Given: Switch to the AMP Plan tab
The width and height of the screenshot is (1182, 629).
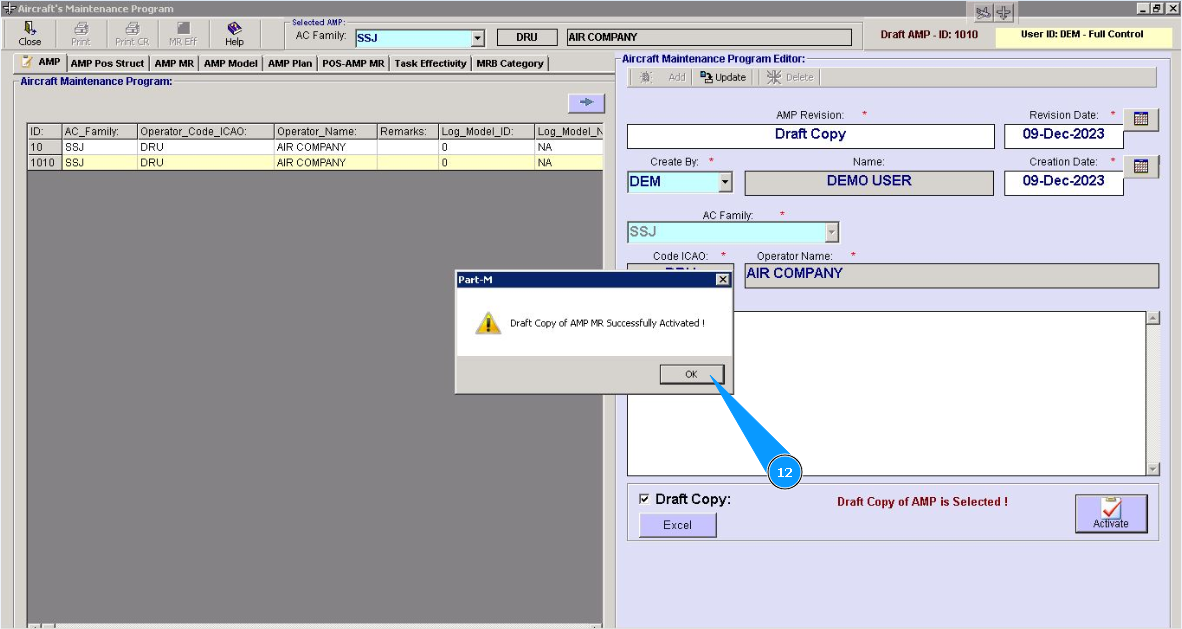Looking at the screenshot, I should point(289,63).
